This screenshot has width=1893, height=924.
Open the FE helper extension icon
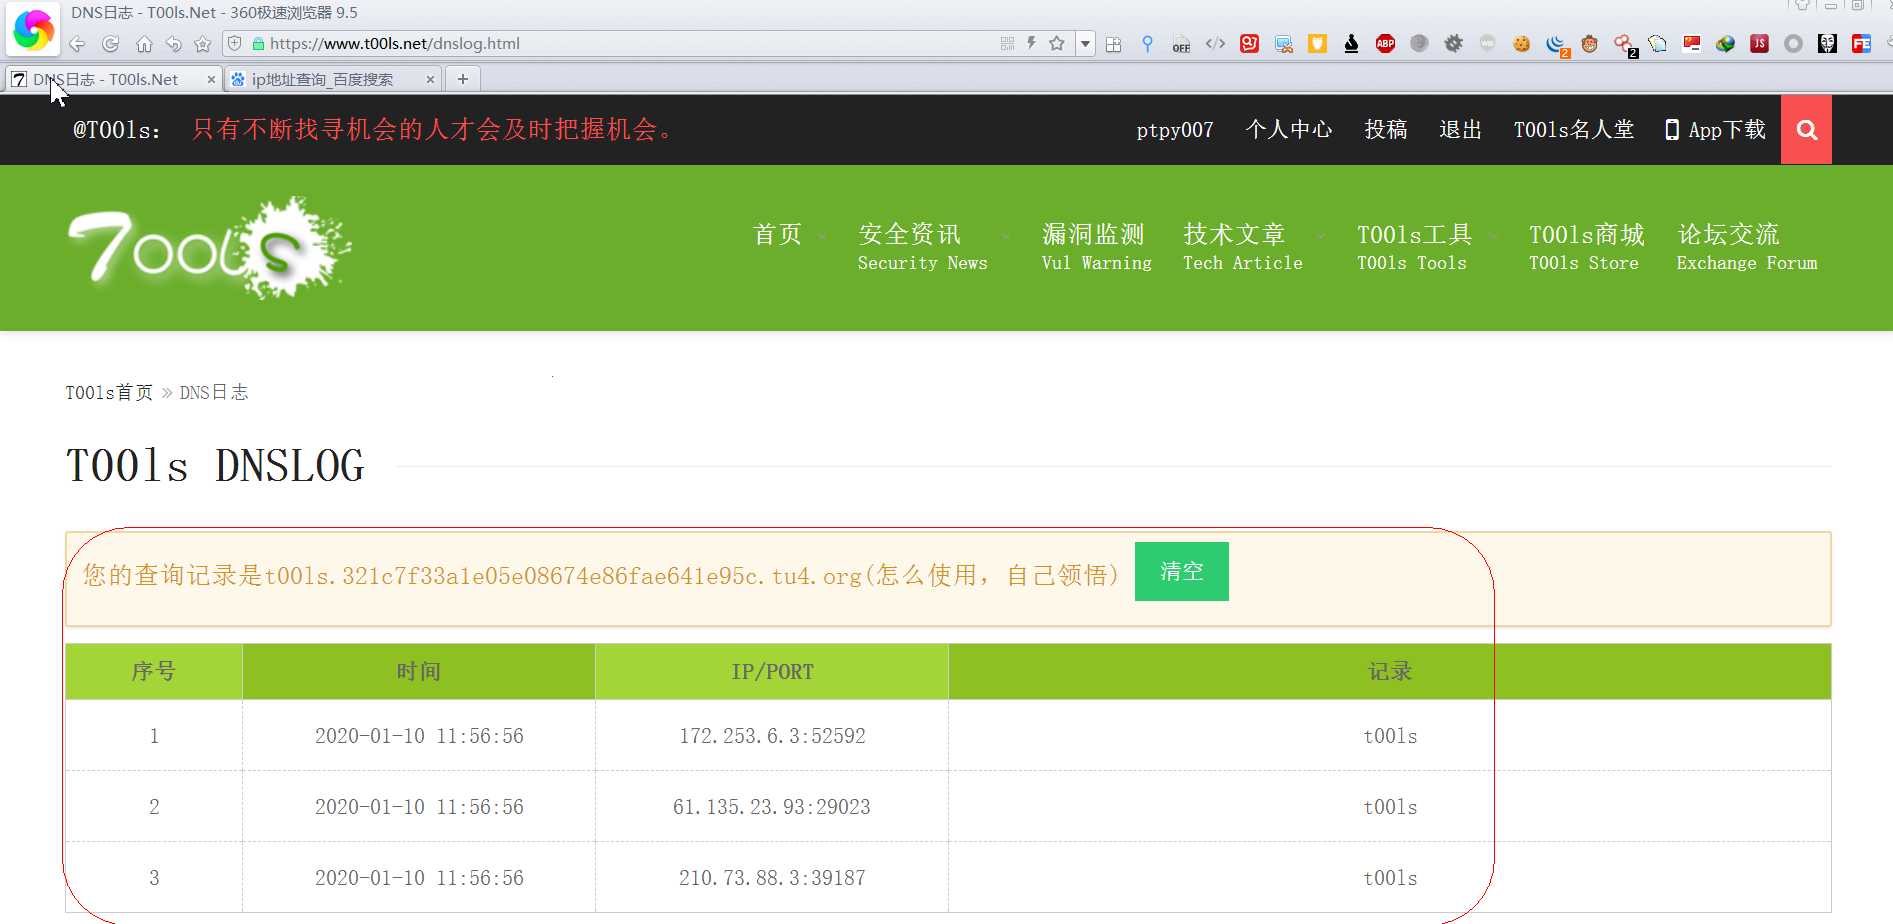pyautogui.click(x=1862, y=44)
